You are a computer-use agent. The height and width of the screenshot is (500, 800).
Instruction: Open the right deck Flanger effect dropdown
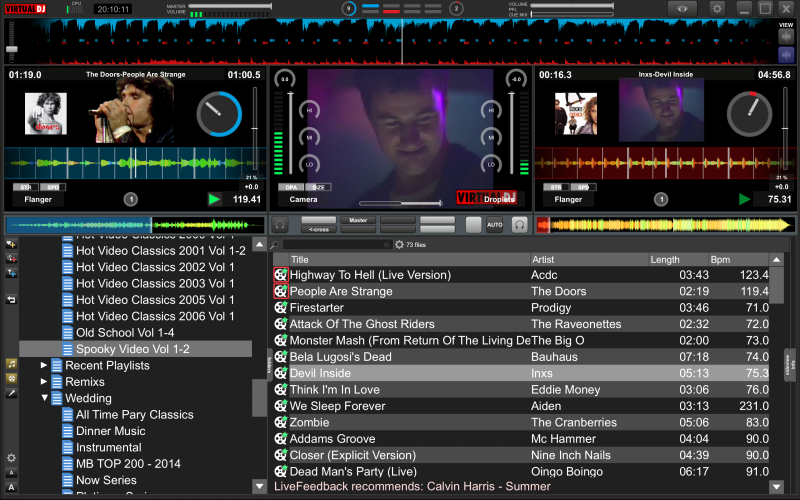point(568,199)
